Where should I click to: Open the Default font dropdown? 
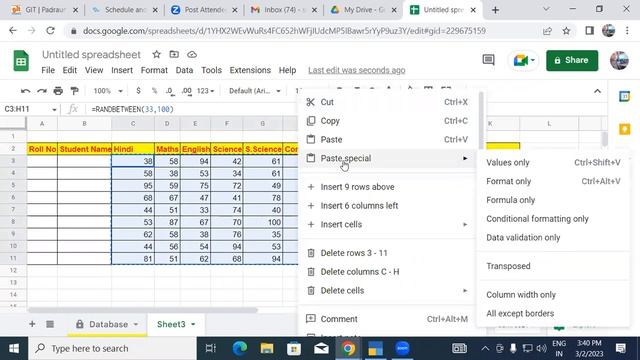tap(255, 91)
